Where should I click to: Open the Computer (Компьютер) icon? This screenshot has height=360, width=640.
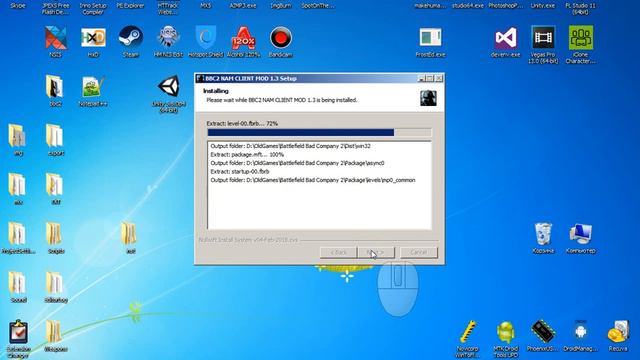coord(580,235)
